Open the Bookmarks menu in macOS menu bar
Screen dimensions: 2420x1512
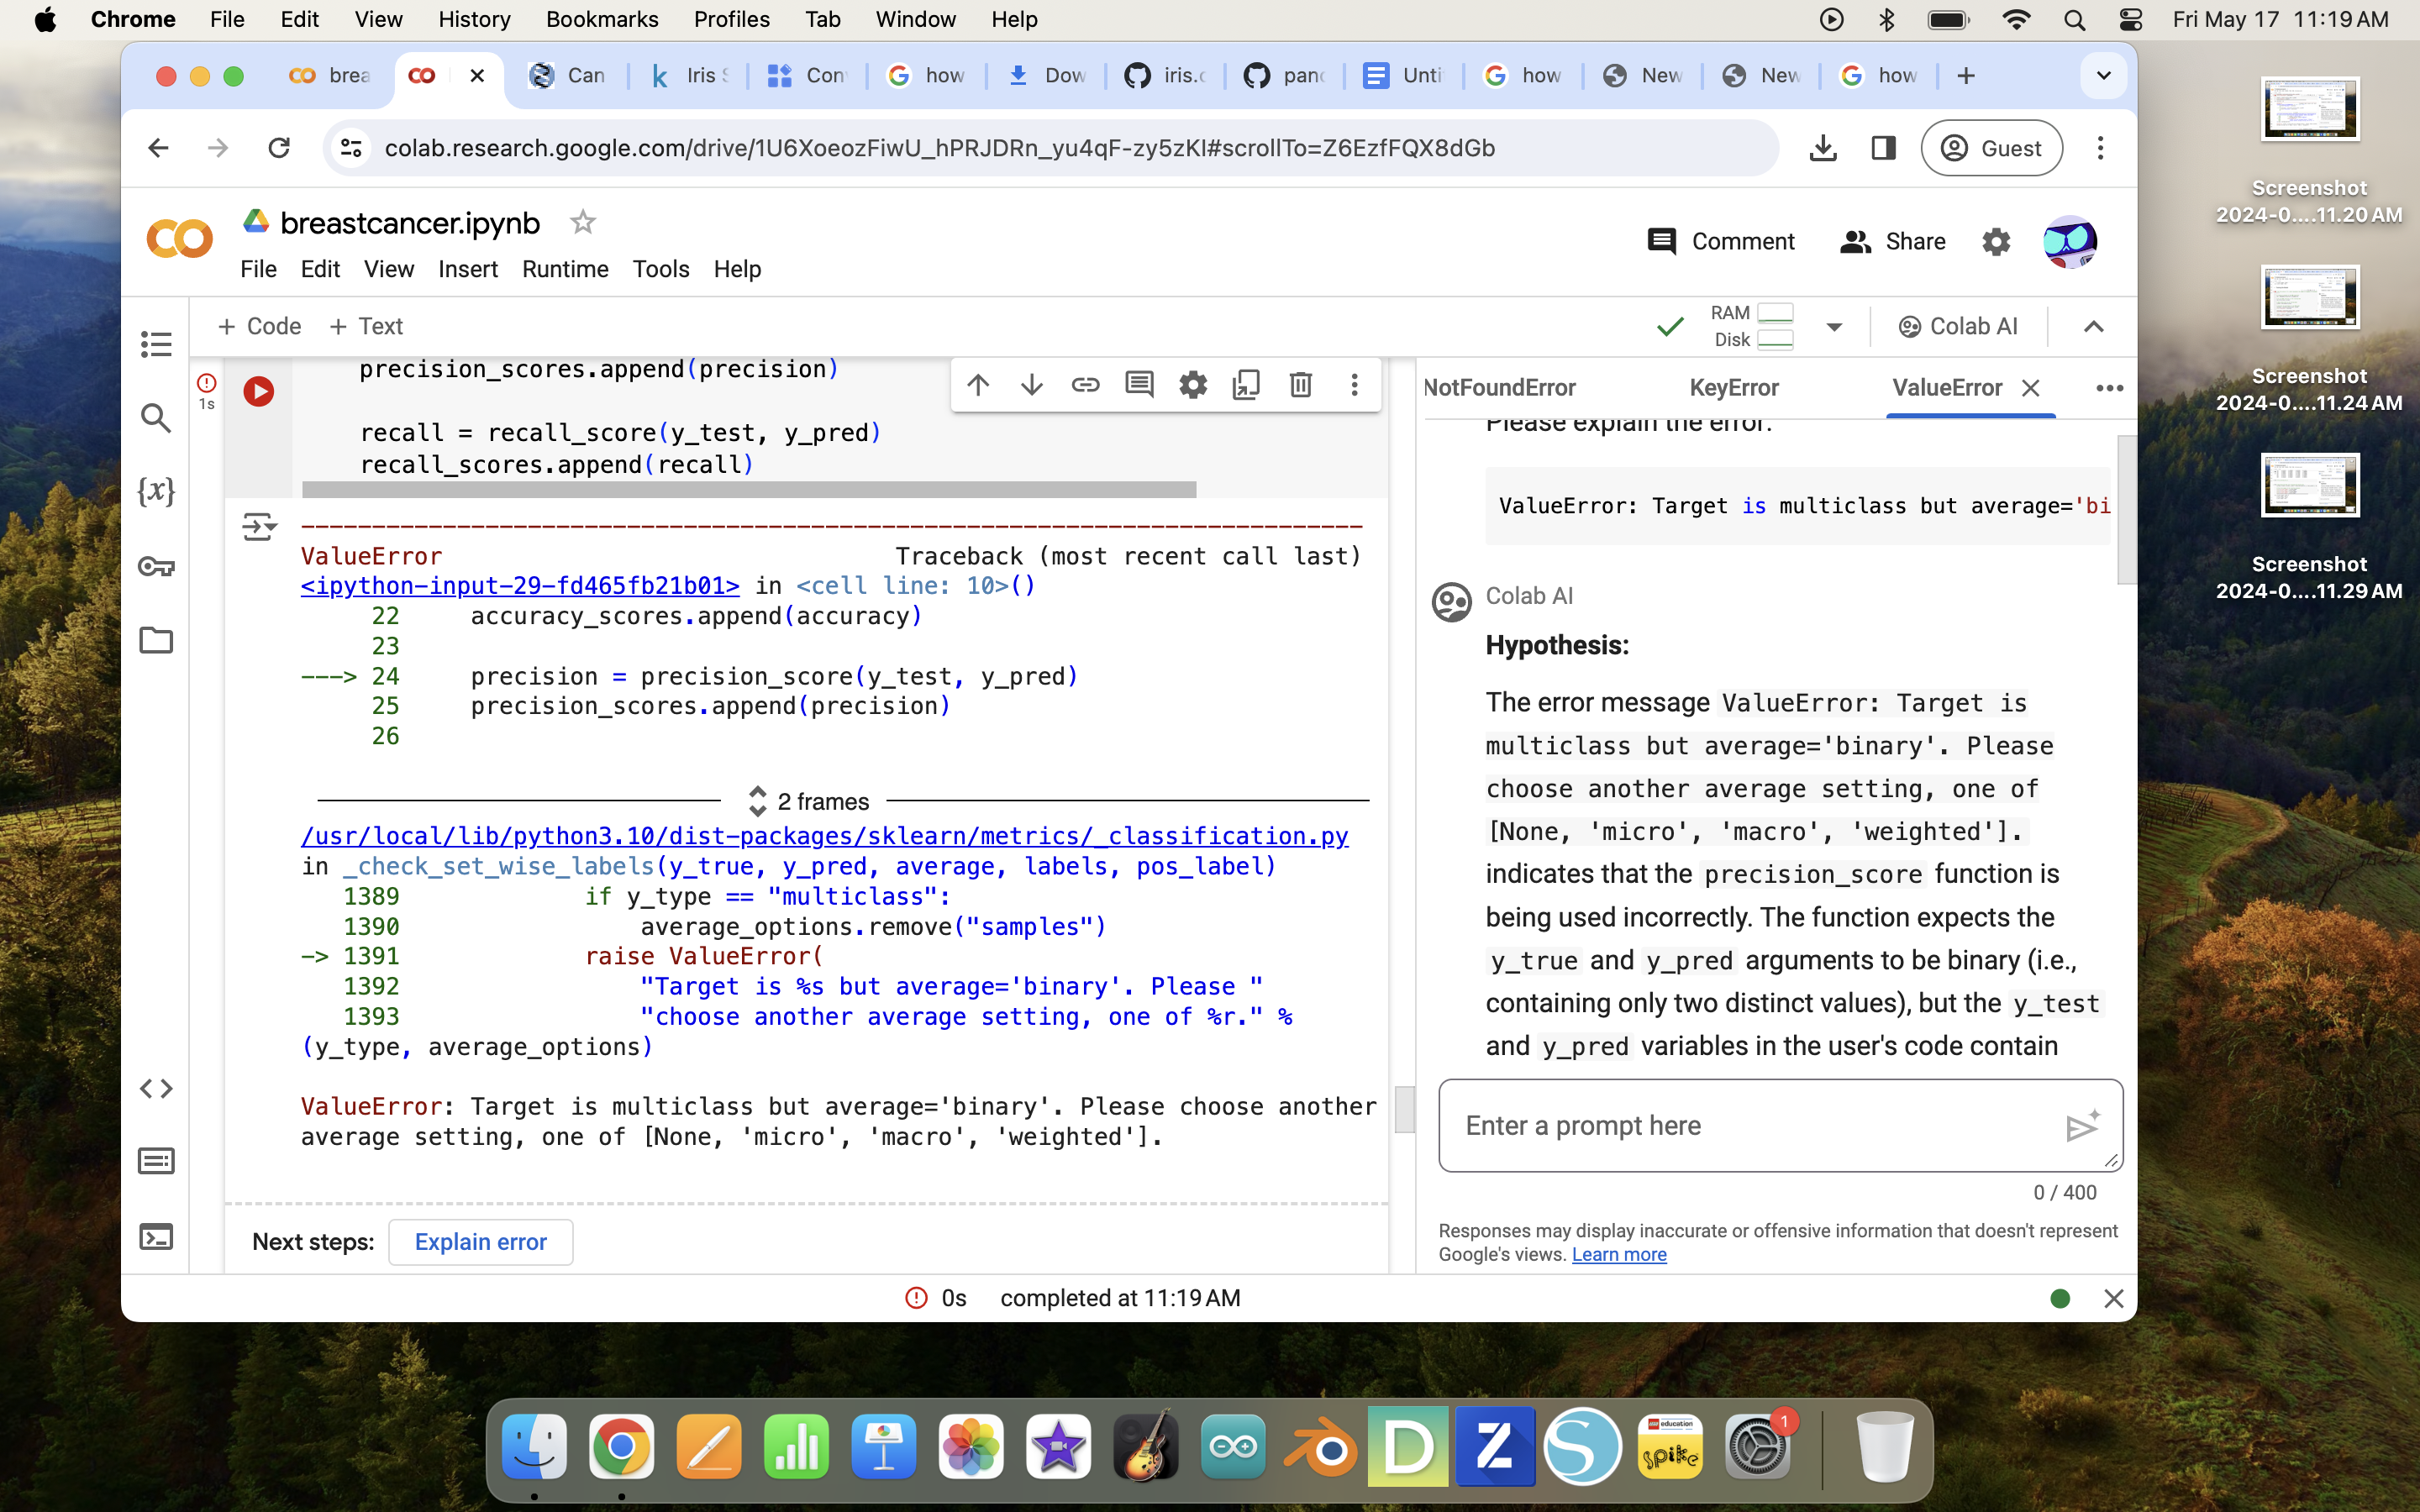point(602,19)
